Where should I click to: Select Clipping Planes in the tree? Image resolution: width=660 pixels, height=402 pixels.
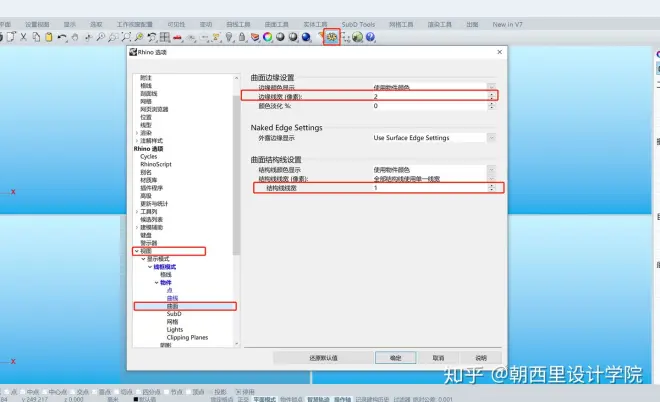(x=187, y=338)
